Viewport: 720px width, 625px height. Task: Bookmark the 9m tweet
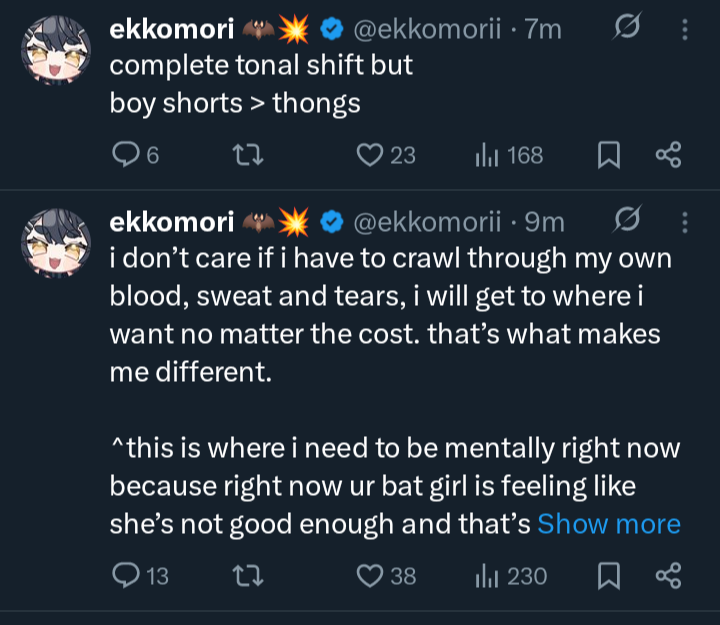[609, 576]
